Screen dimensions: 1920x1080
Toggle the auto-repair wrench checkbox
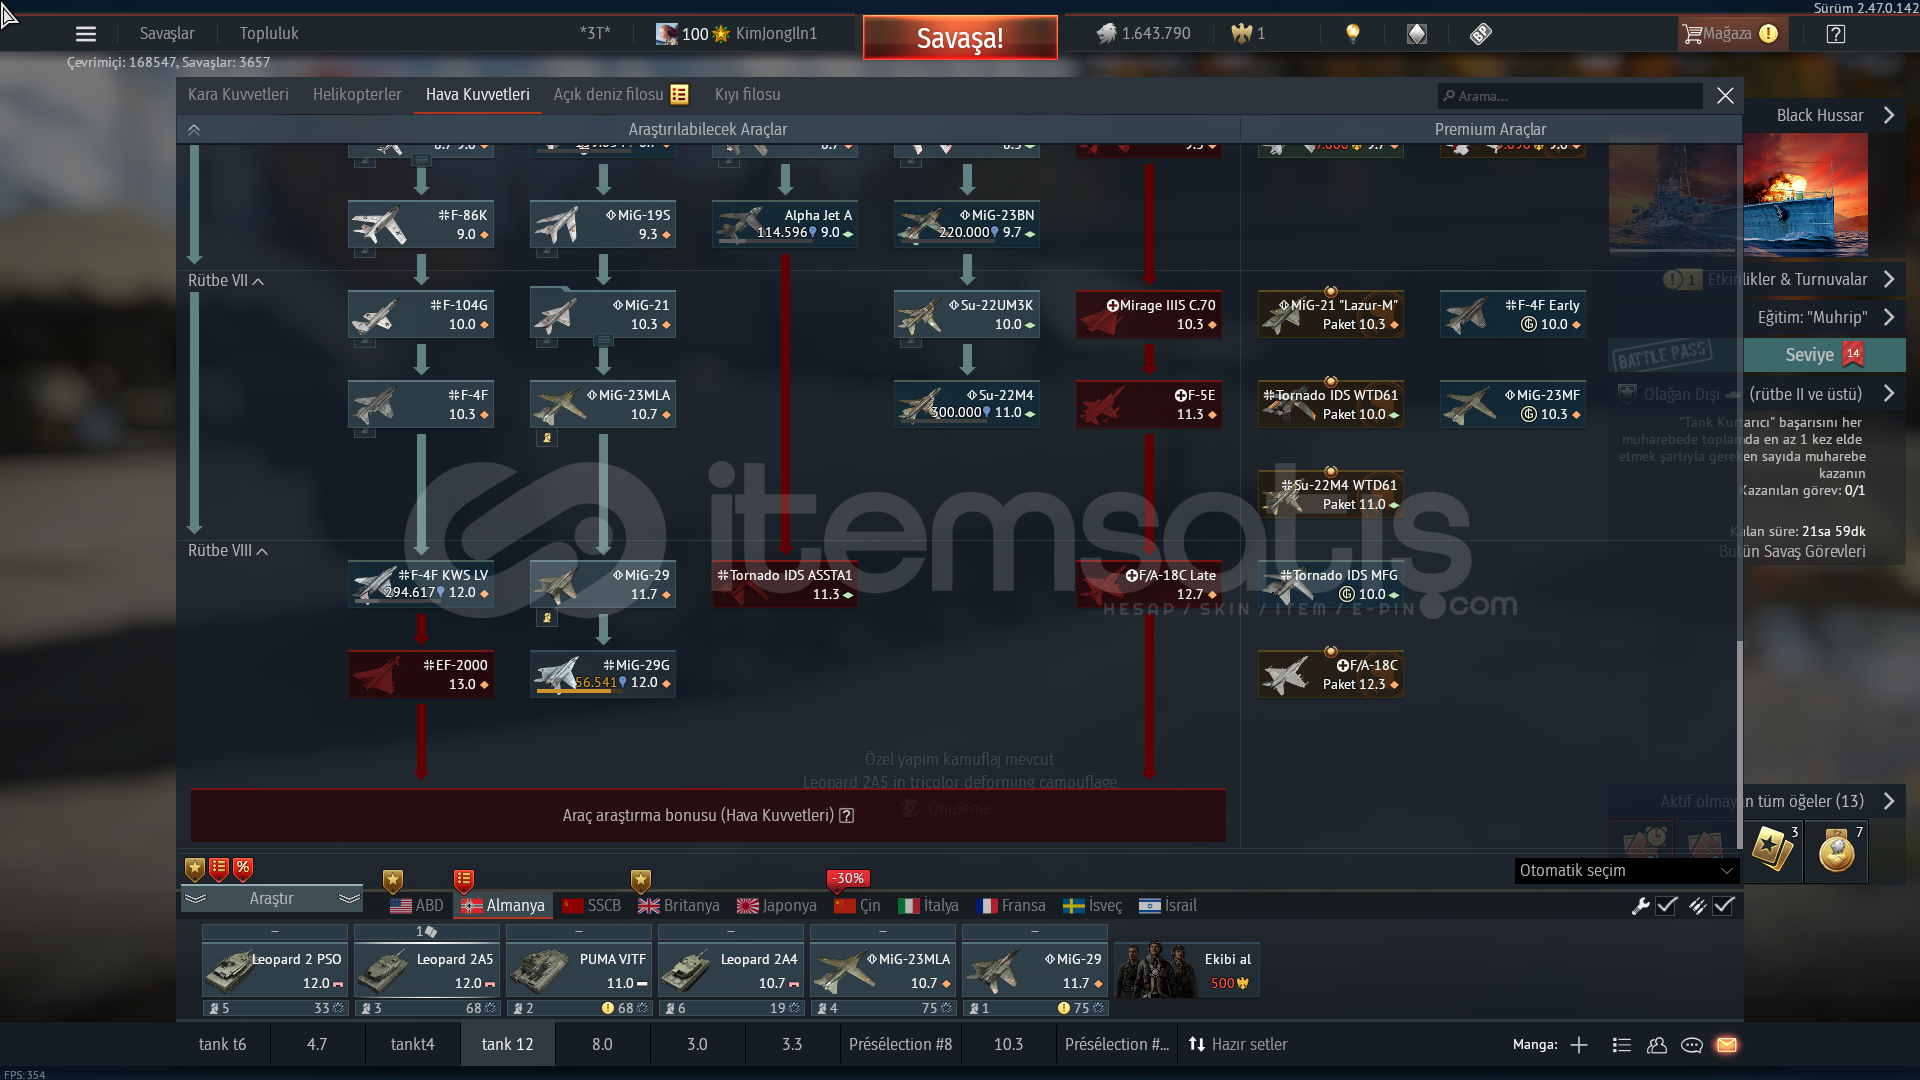pyautogui.click(x=1666, y=906)
